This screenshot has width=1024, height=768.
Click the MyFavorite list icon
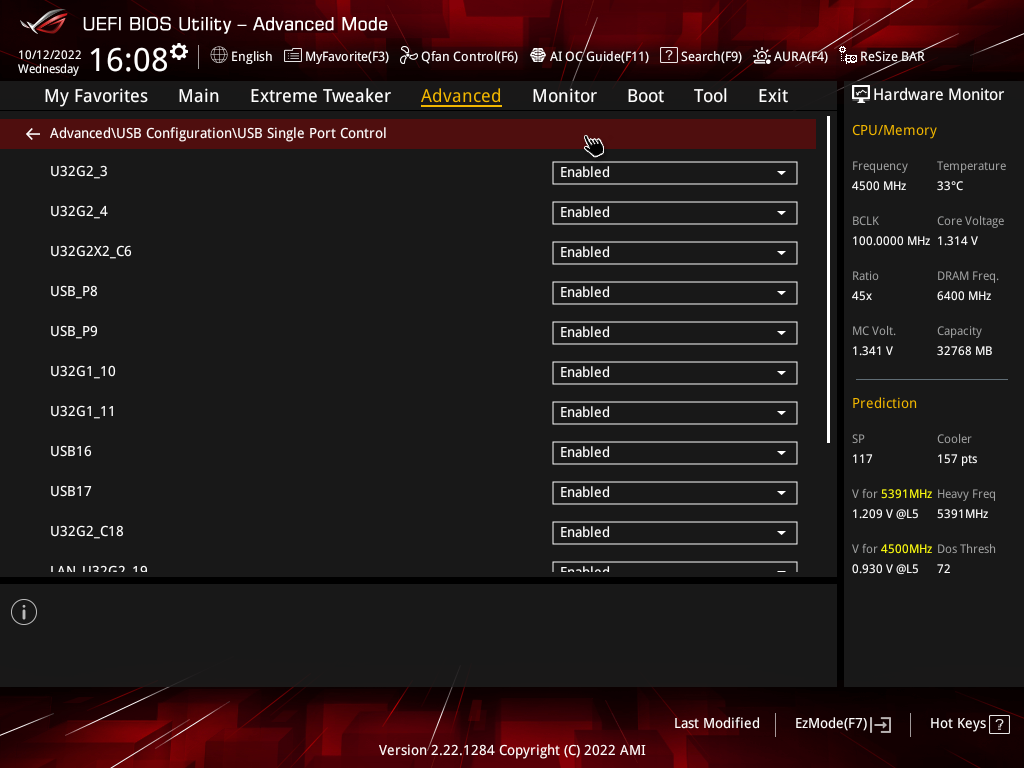pos(293,56)
